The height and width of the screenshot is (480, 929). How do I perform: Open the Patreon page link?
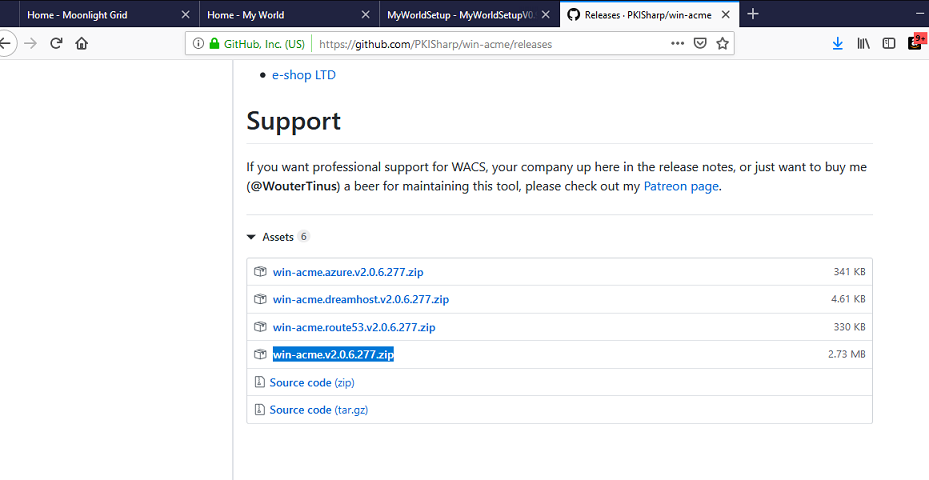[681, 186]
